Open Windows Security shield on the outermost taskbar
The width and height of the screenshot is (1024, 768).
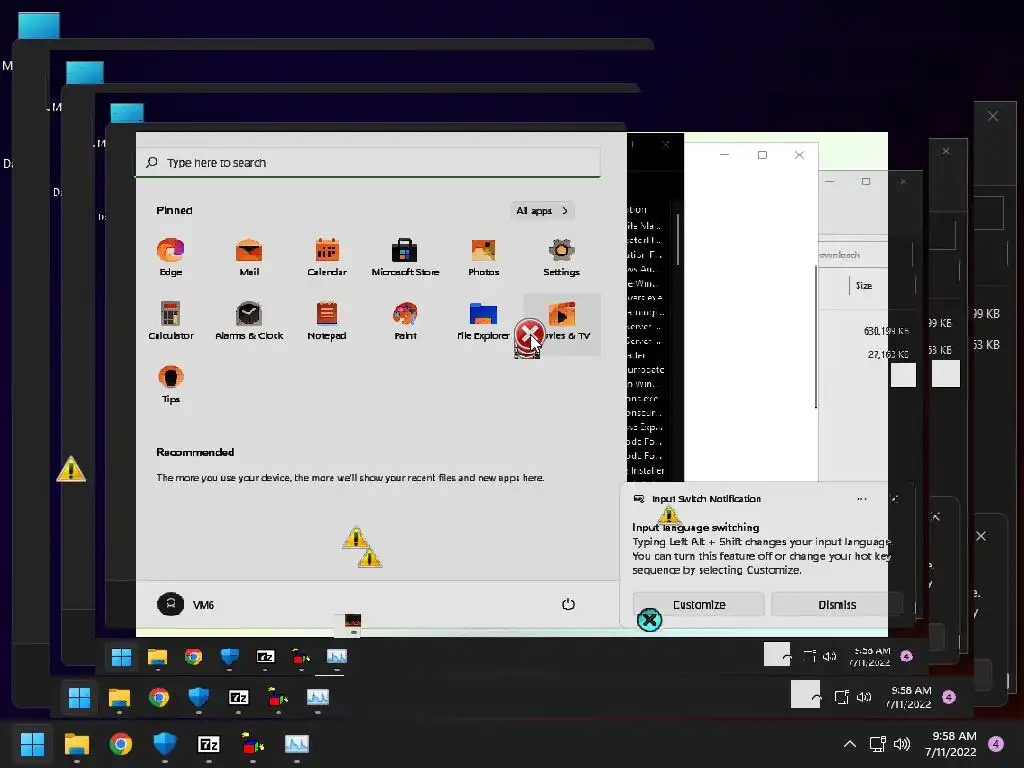click(x=165, y=744)
